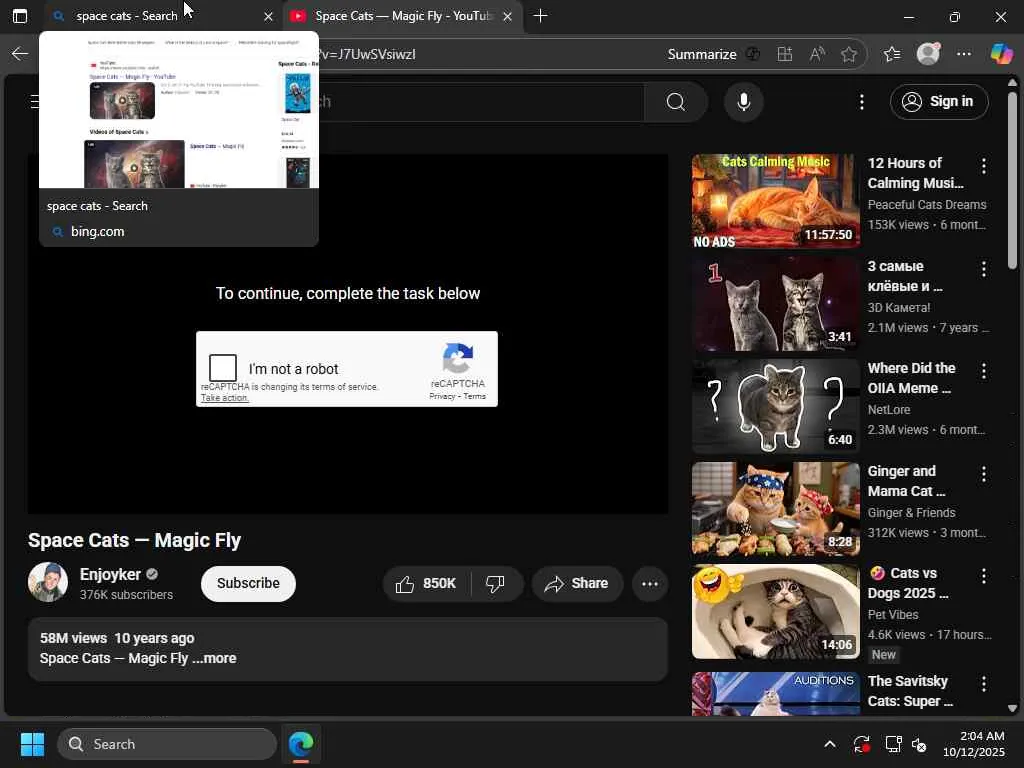Open YouTube settings three-dot menu
The width and height of the screenshot is (1024, 768).
click(x=862, y=102)
